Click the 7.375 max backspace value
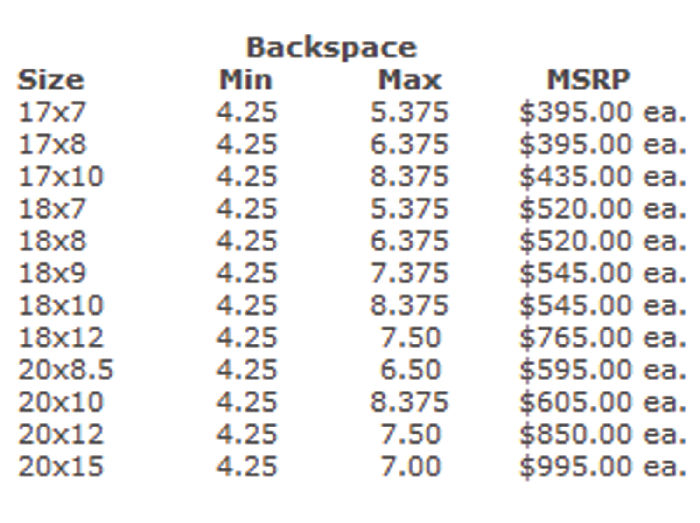This screenshot has height=523, width=700. point(409,273)
